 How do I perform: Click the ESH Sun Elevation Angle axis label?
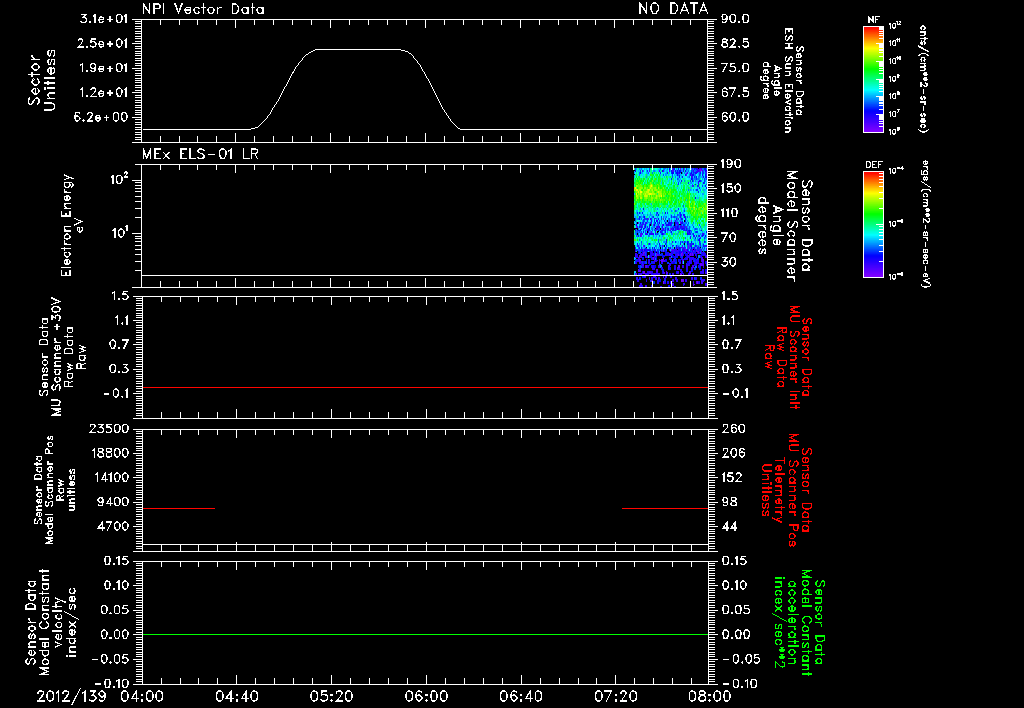click(x=783, y=80)
